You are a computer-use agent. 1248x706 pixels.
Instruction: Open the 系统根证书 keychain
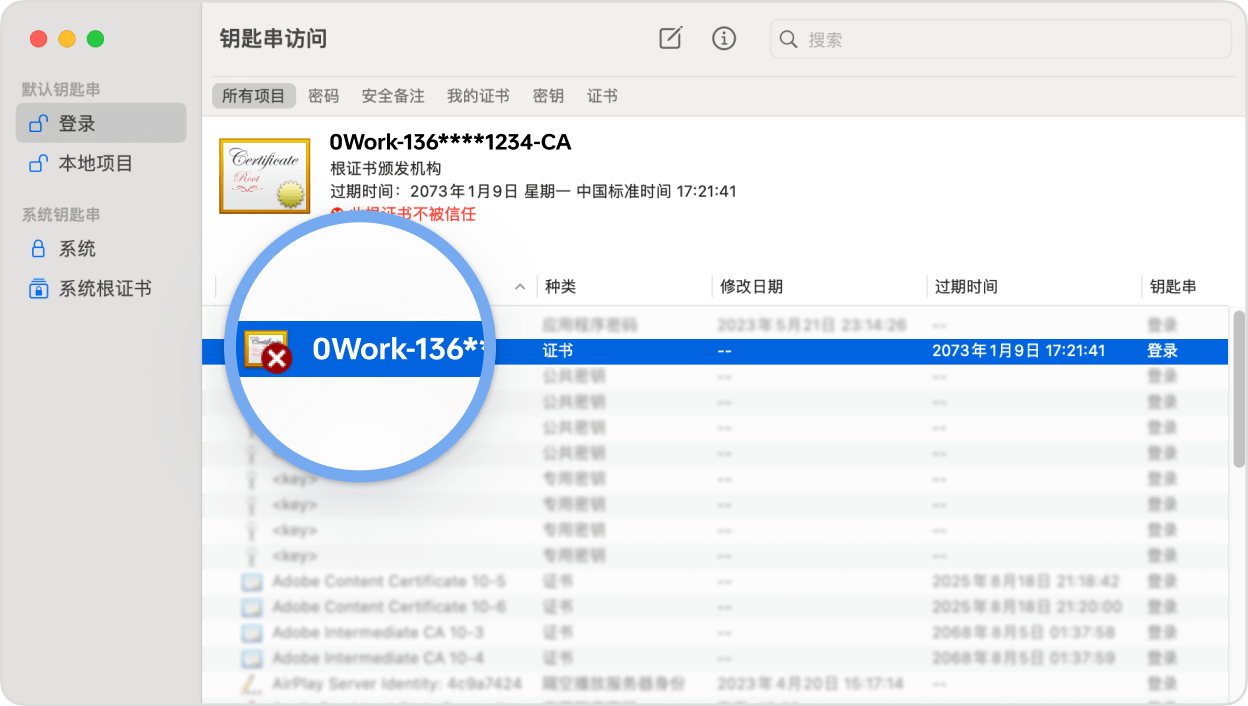[x=104, y=288]
